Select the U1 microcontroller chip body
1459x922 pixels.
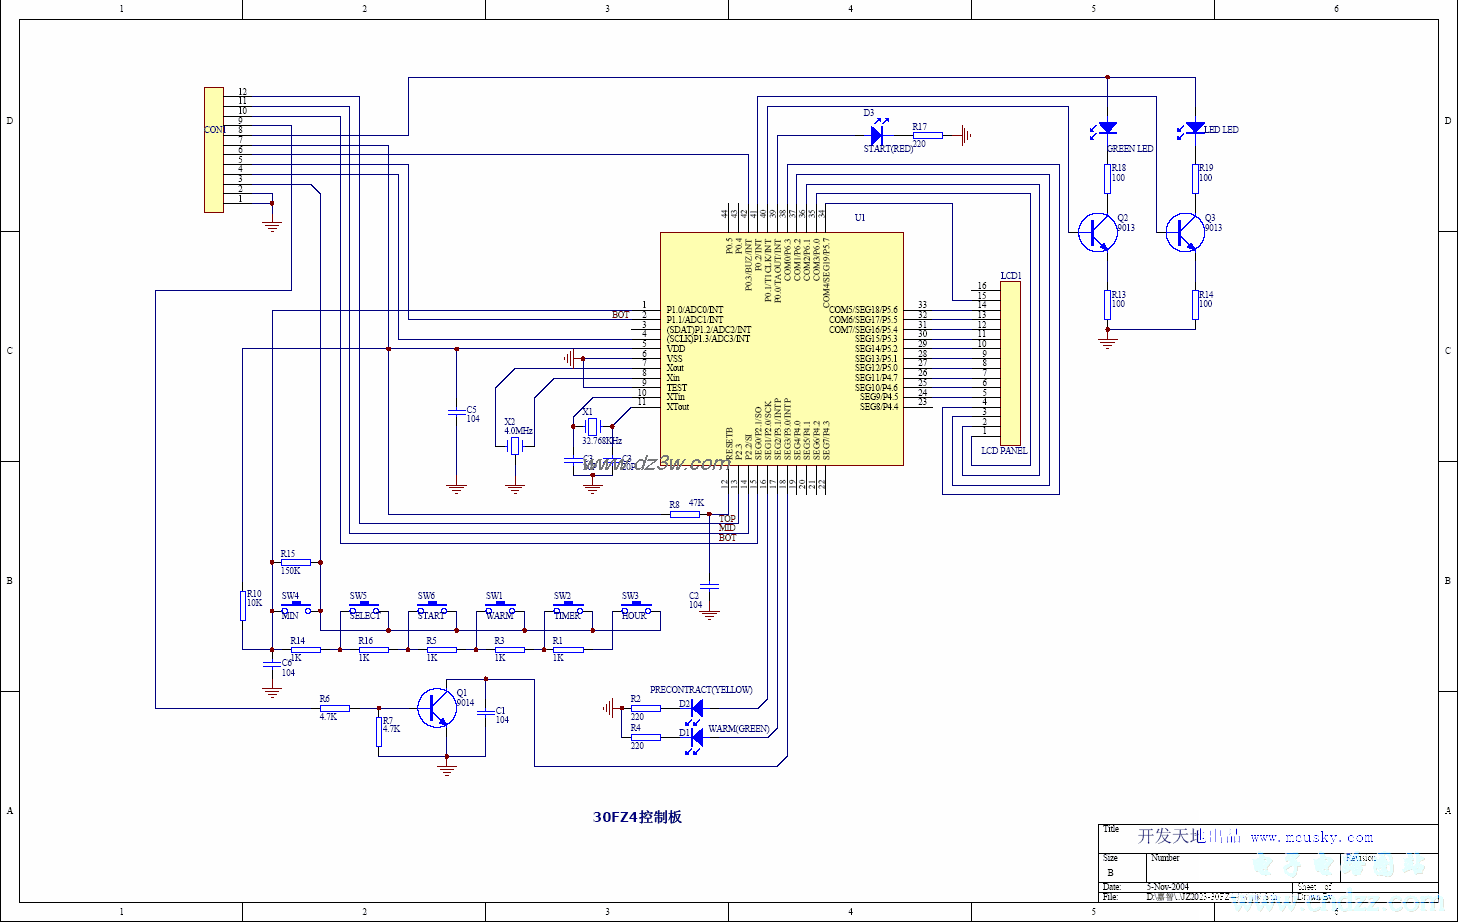[781, 349]
